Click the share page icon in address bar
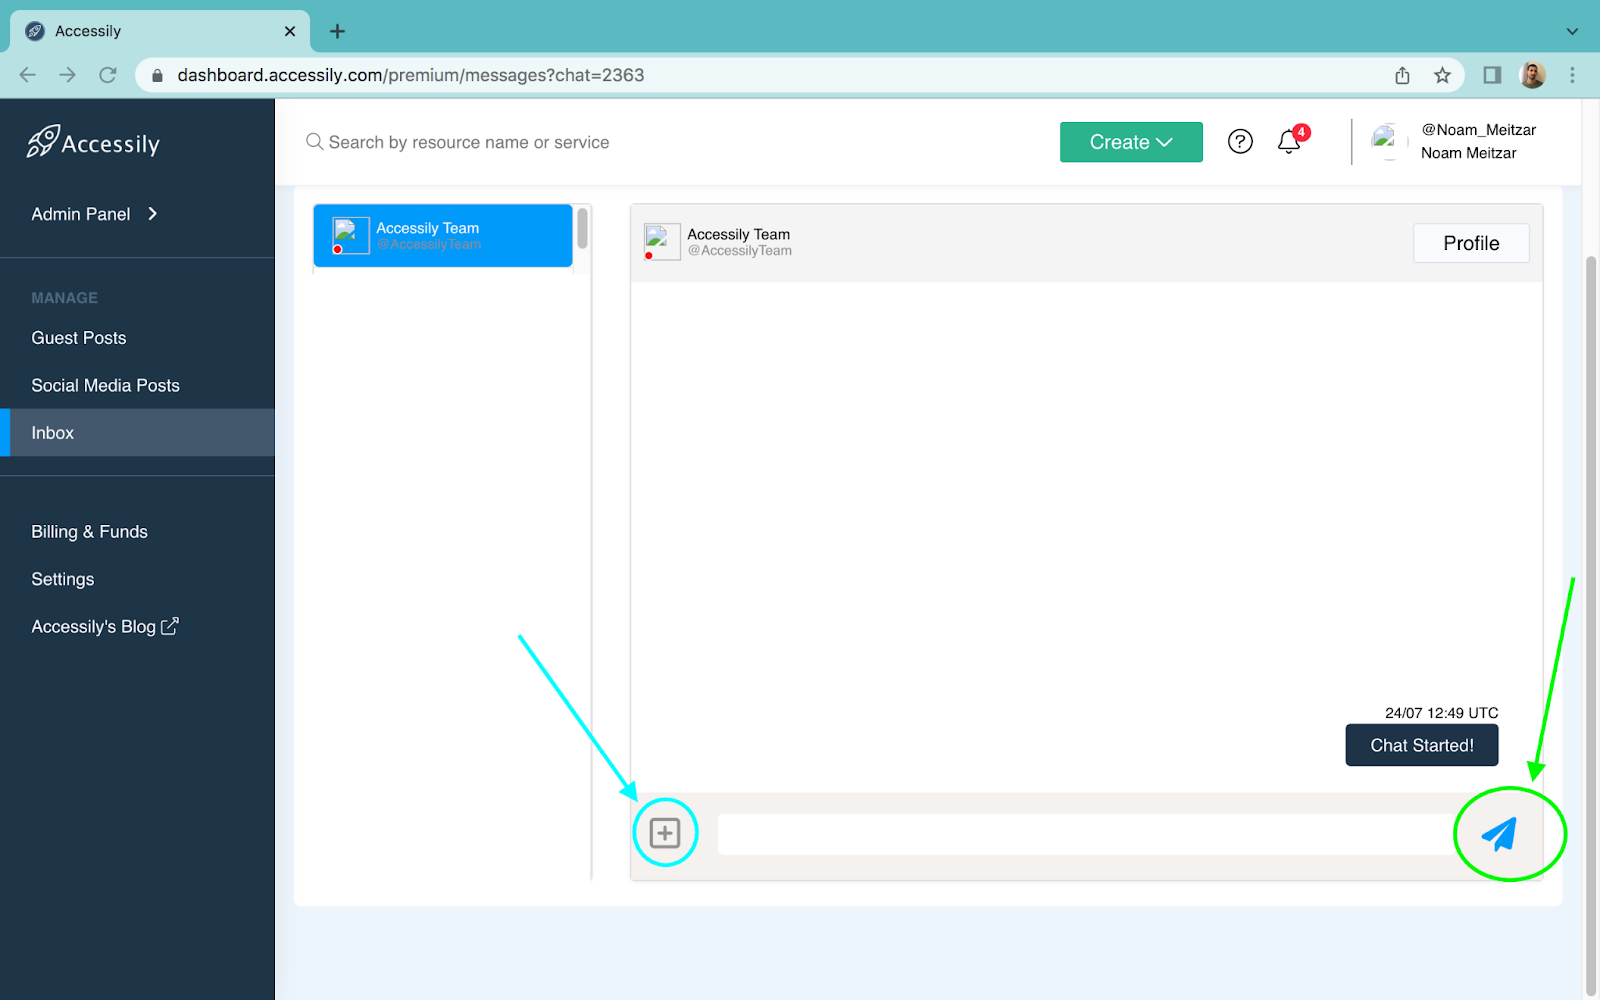Image resolution: width=1600 pixels, height=1000 pixels. [1402, 75]
